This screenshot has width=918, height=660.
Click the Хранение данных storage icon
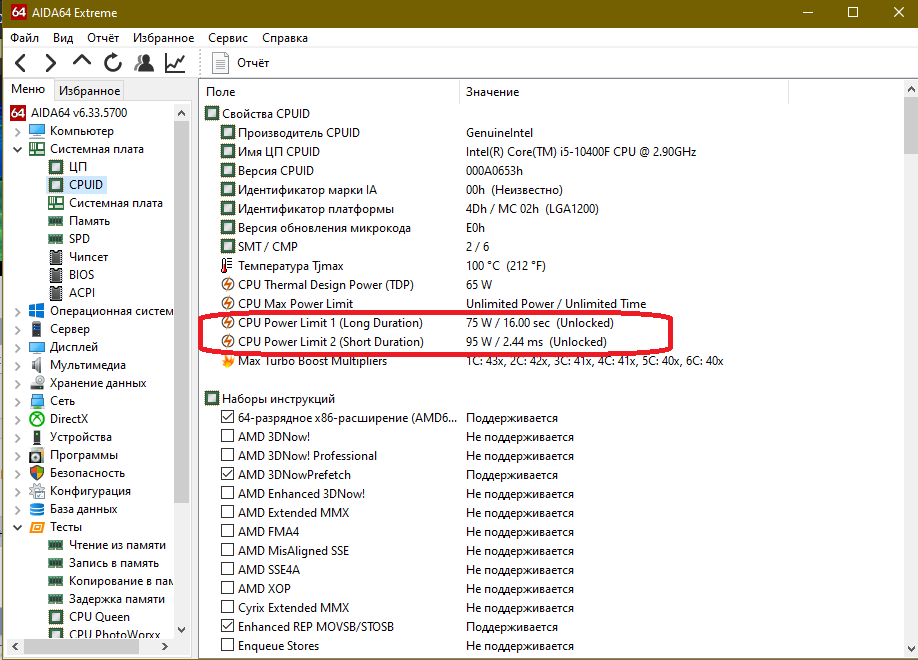coord(37,383)
